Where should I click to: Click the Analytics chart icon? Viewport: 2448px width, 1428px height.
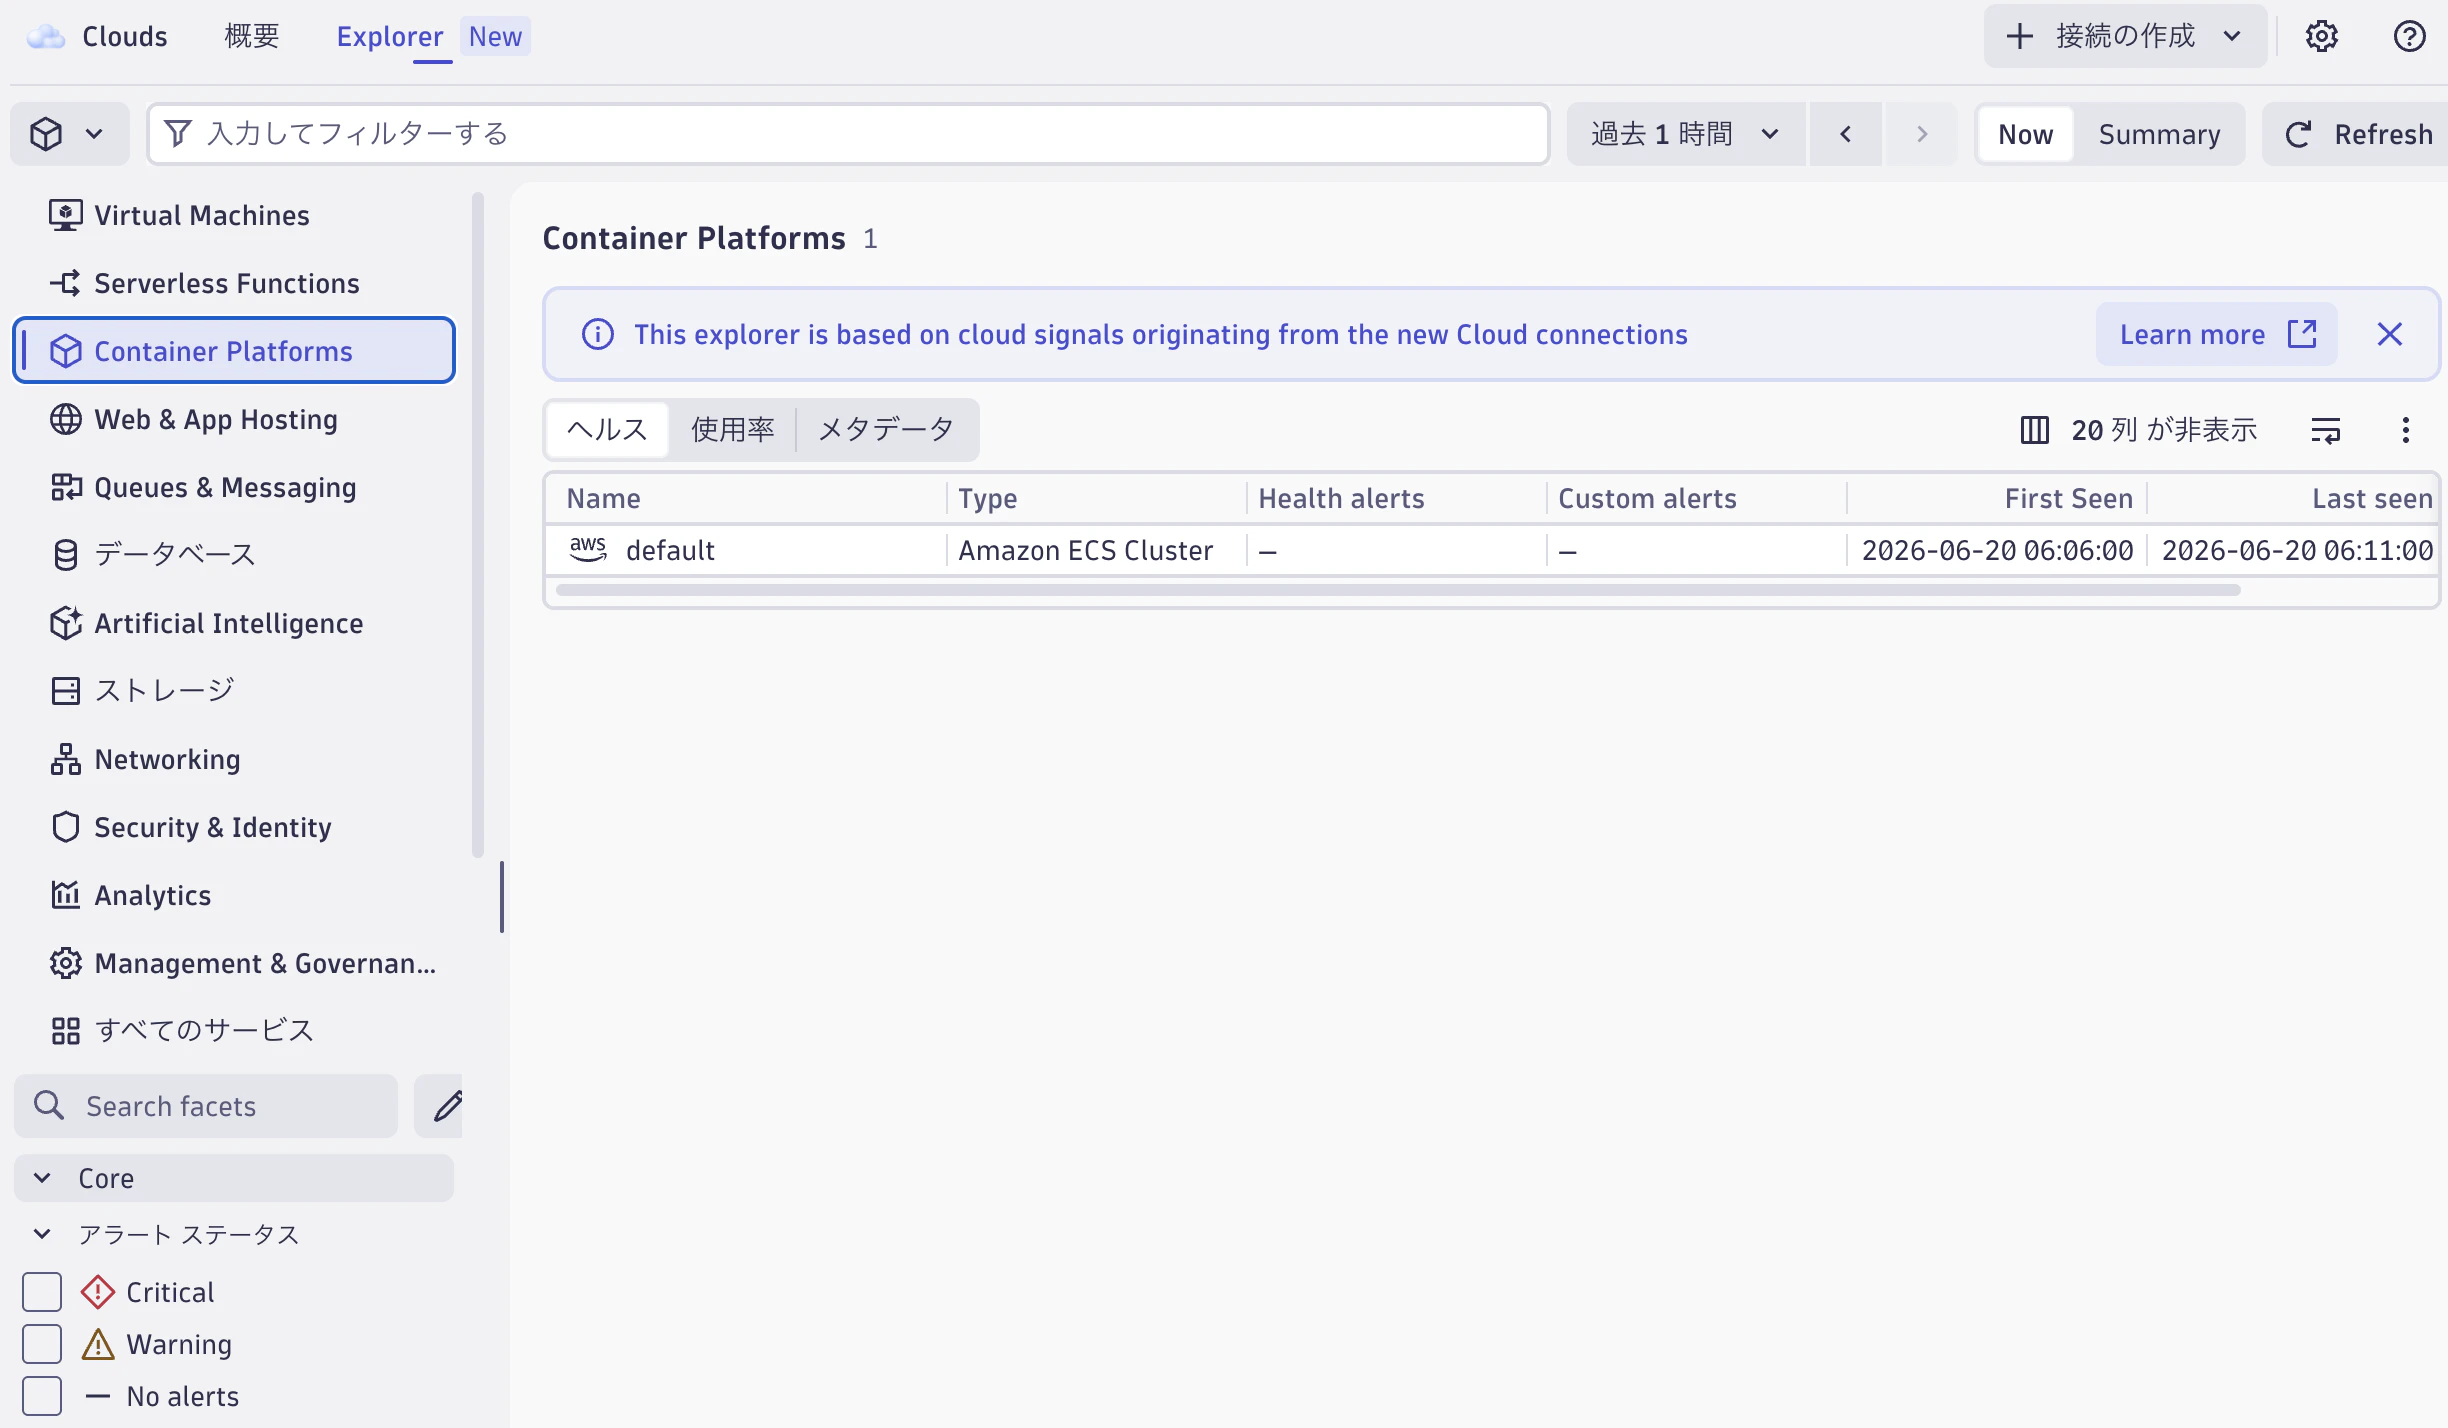[x=66, y=895]
